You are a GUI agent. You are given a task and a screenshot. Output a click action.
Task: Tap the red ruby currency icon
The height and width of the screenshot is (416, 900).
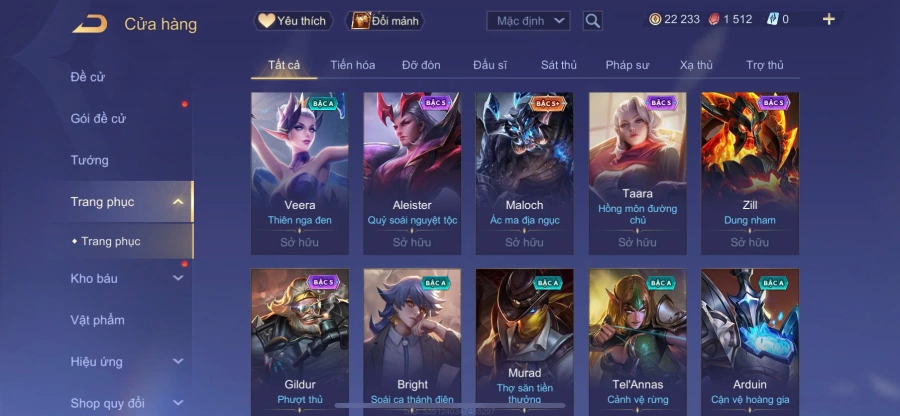pos(715,19)
